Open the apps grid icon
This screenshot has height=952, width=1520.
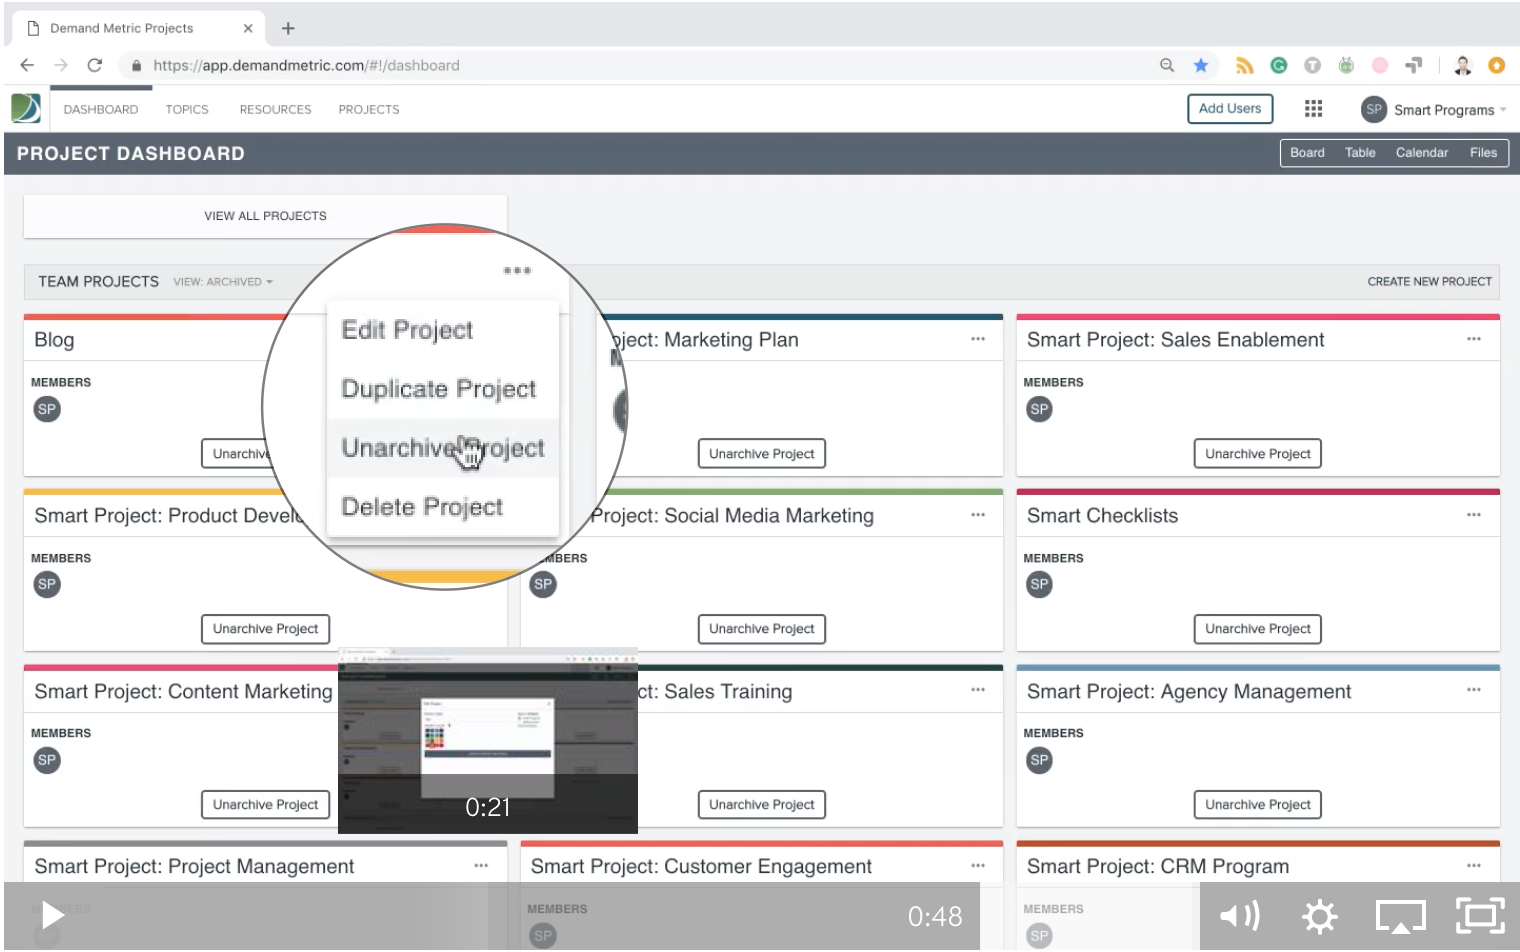coord(1314,108)
